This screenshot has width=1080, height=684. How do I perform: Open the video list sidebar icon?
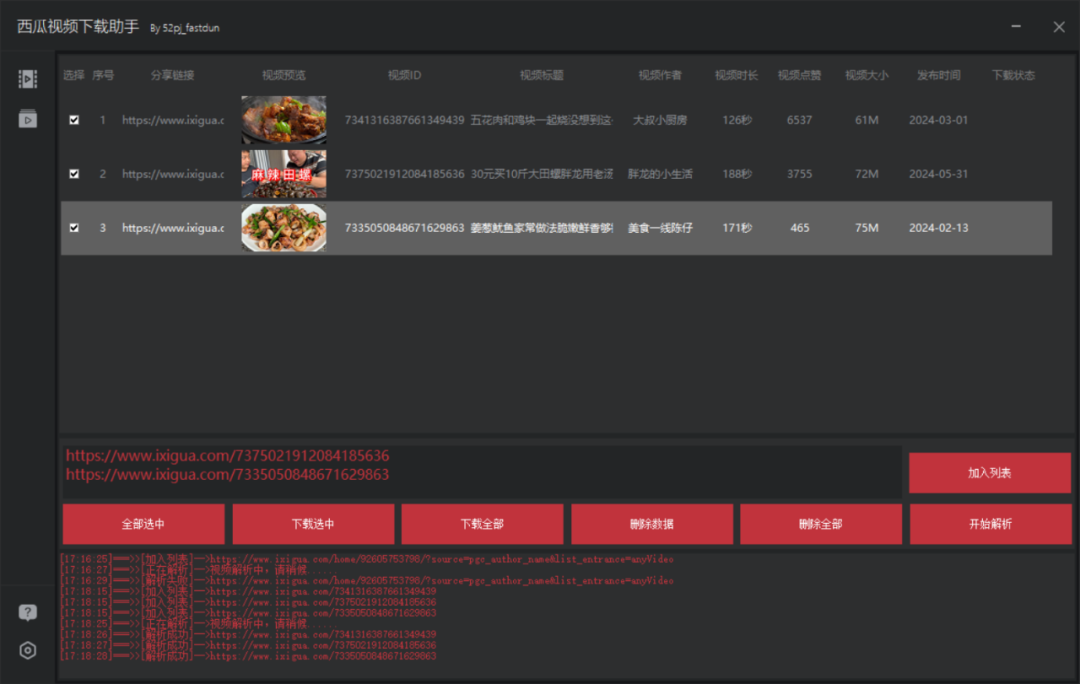(x=28, y=79)
